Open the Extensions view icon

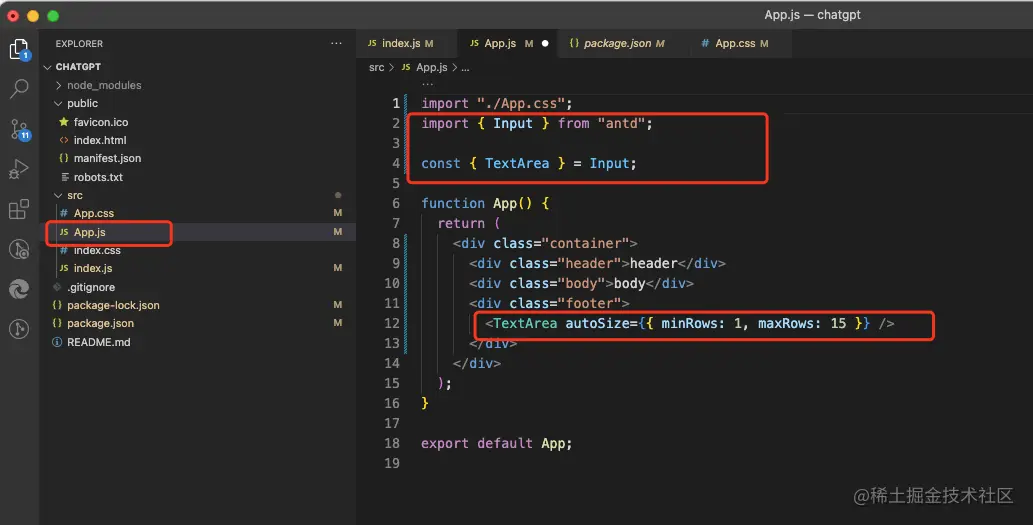click(18, 209)
